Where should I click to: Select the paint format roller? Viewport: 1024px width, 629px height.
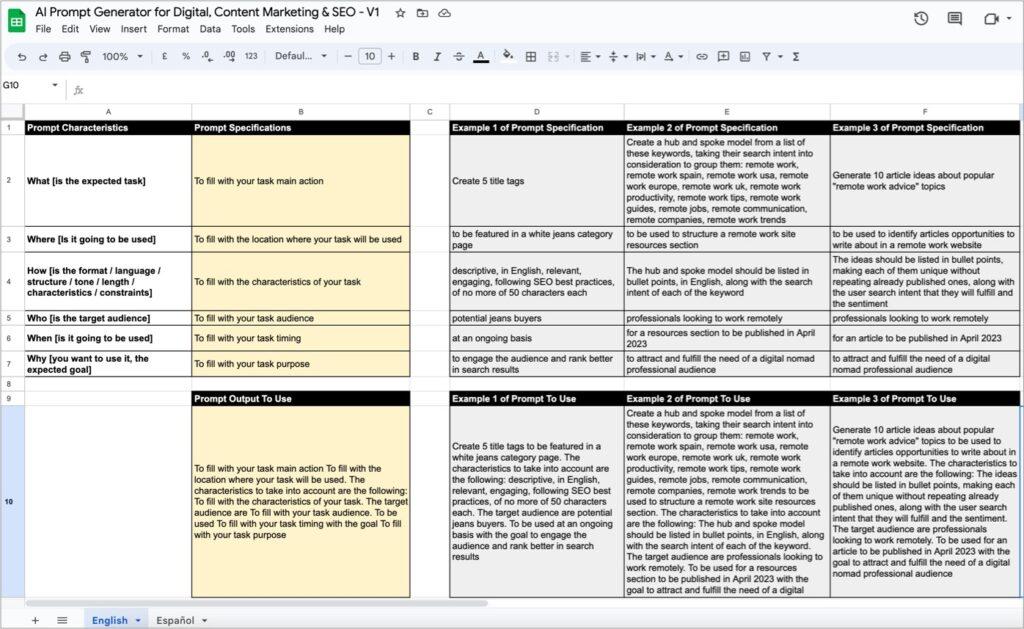(86, 57)
